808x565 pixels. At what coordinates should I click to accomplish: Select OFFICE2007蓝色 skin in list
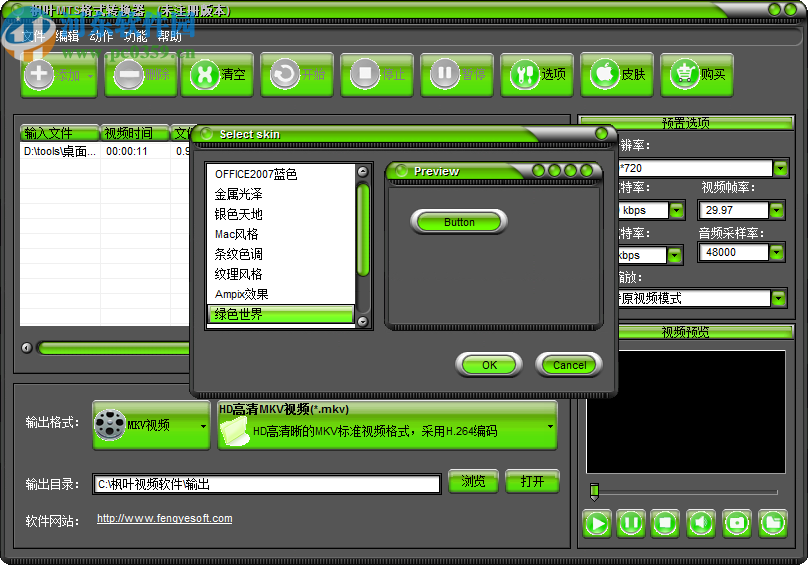coord(281,174)
